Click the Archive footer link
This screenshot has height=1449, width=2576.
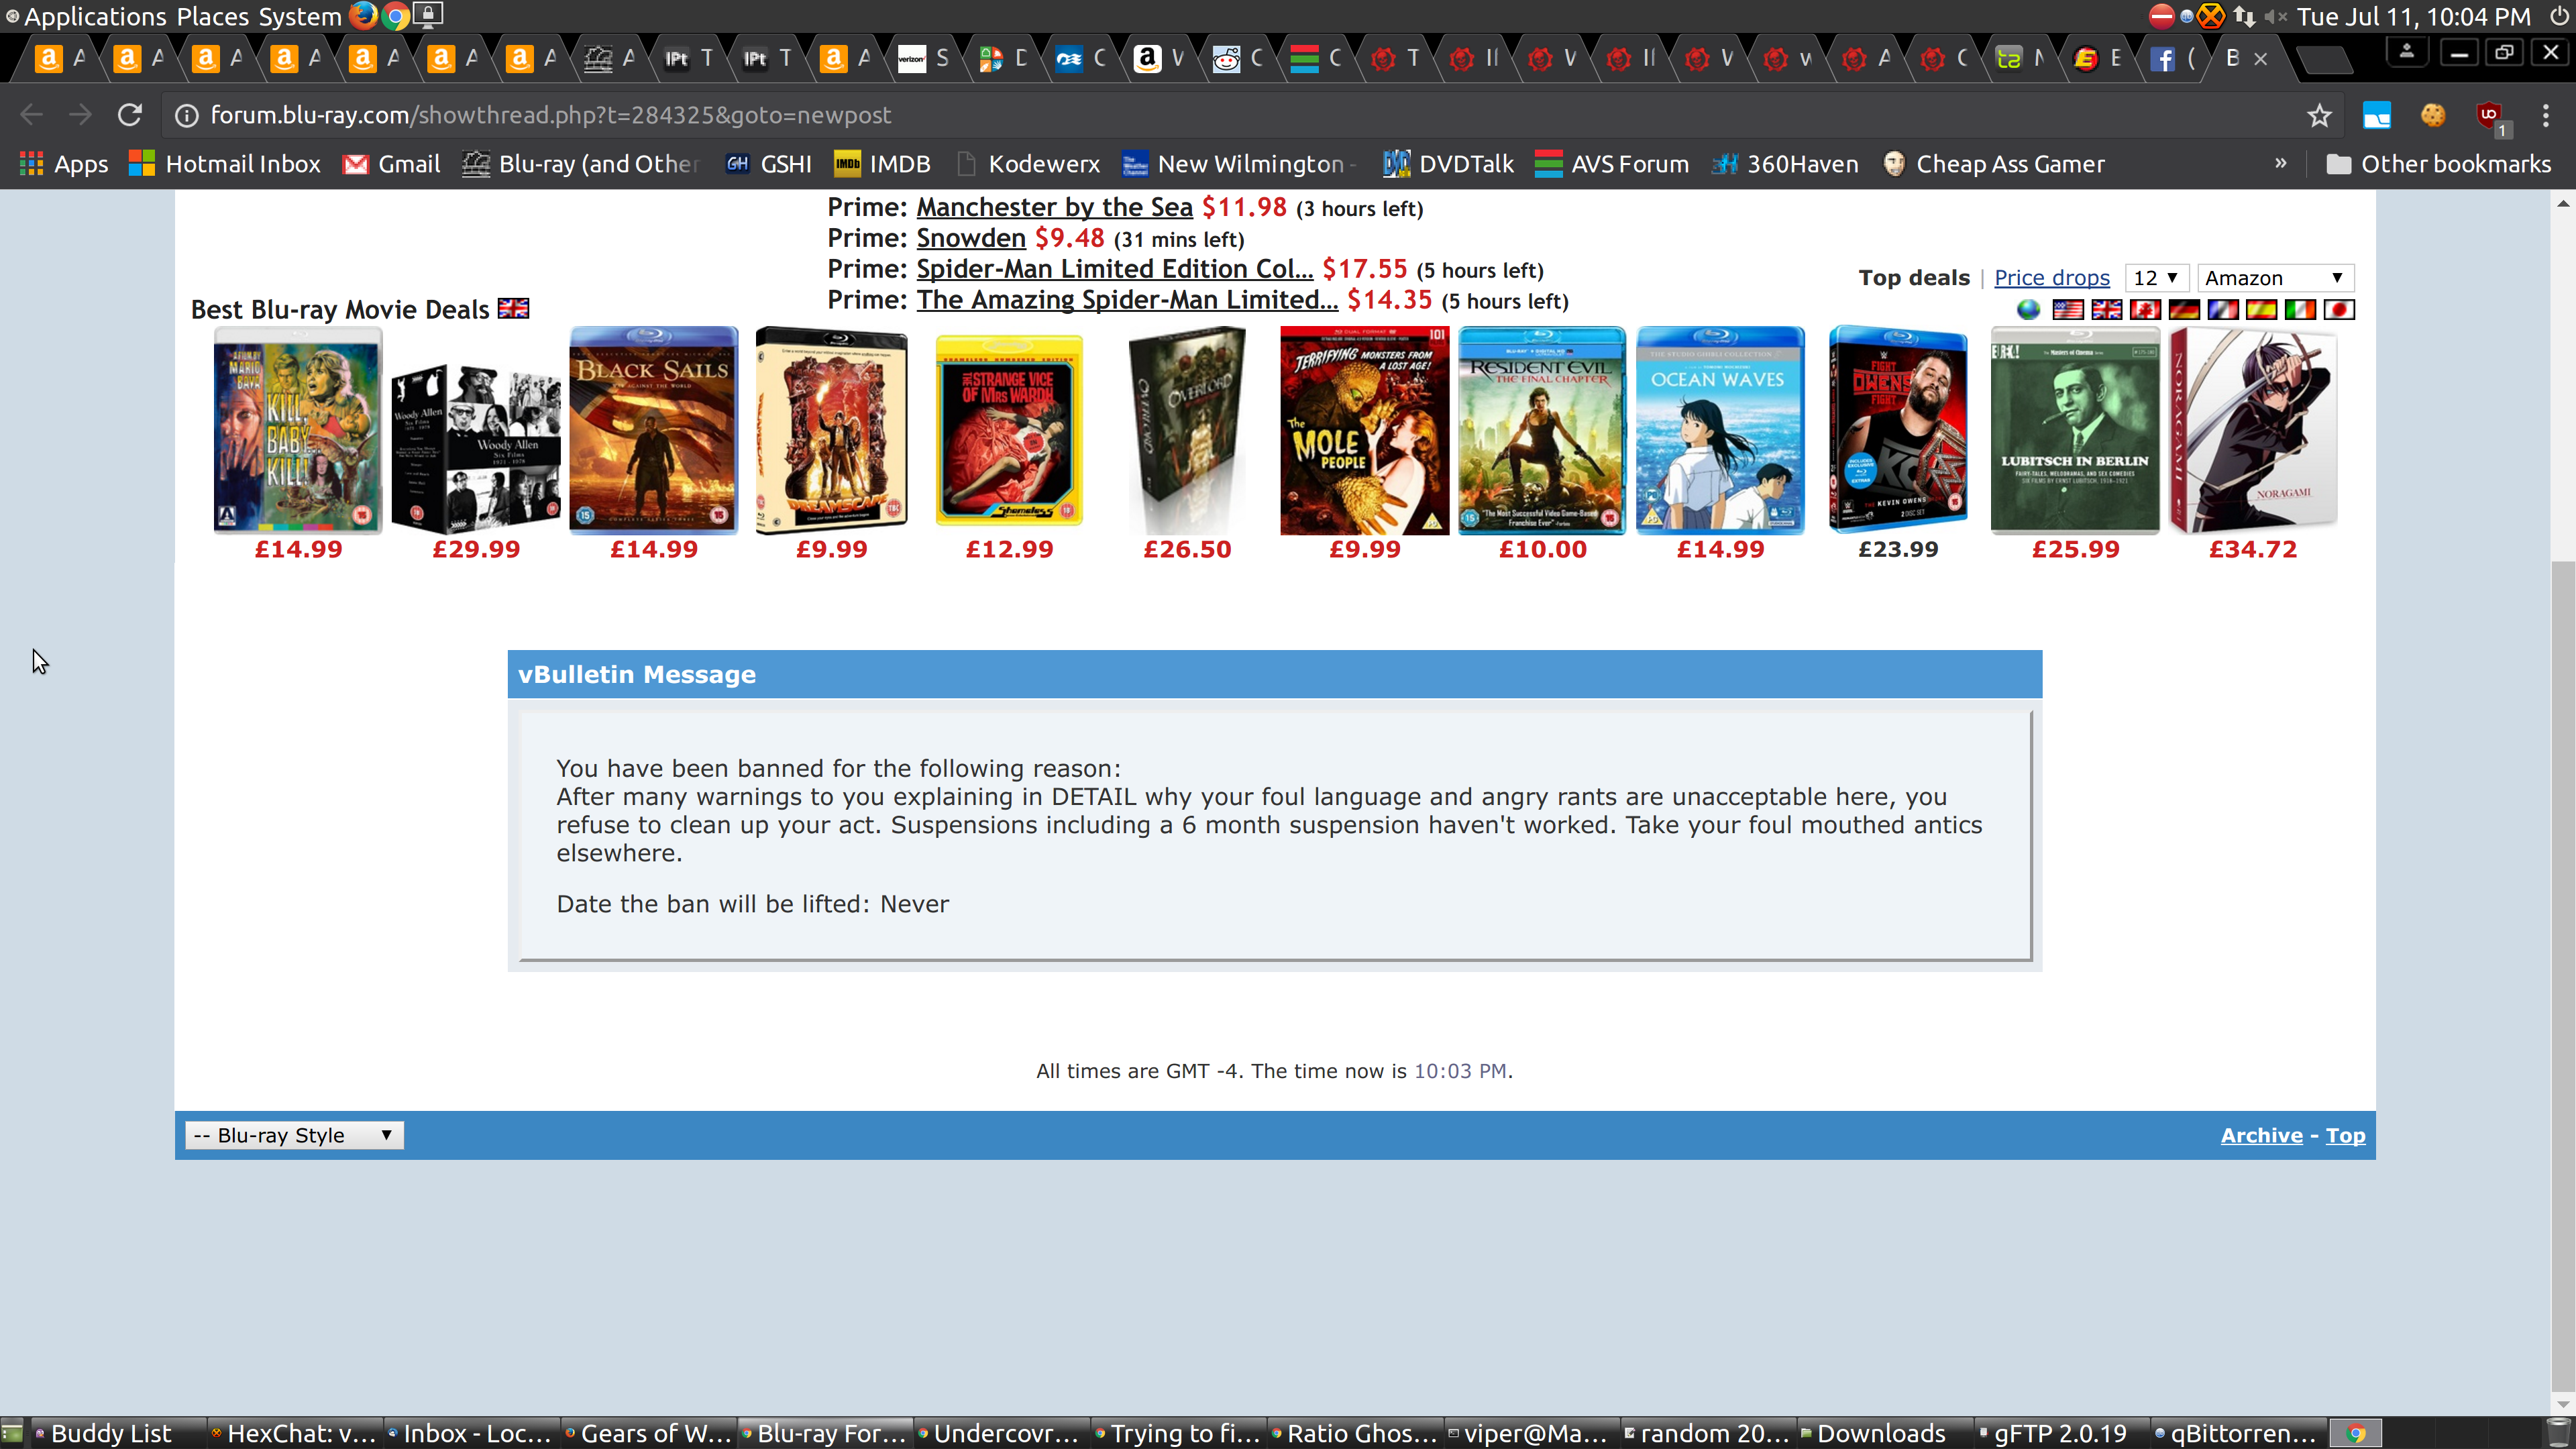click(x=2261, y=1135)
